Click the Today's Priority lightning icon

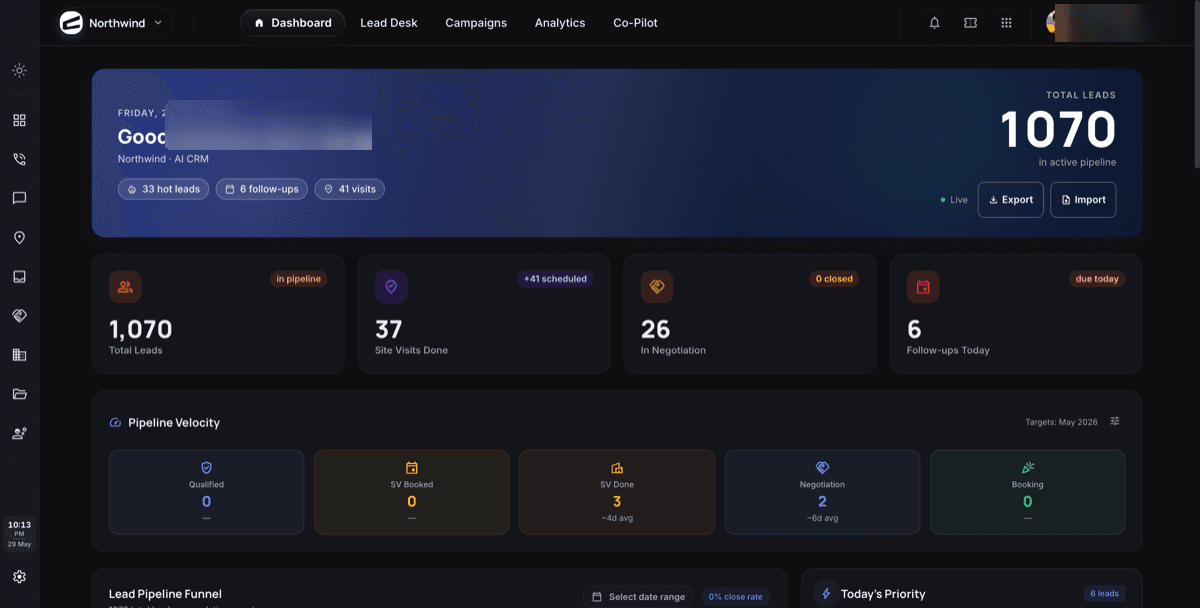826,594
